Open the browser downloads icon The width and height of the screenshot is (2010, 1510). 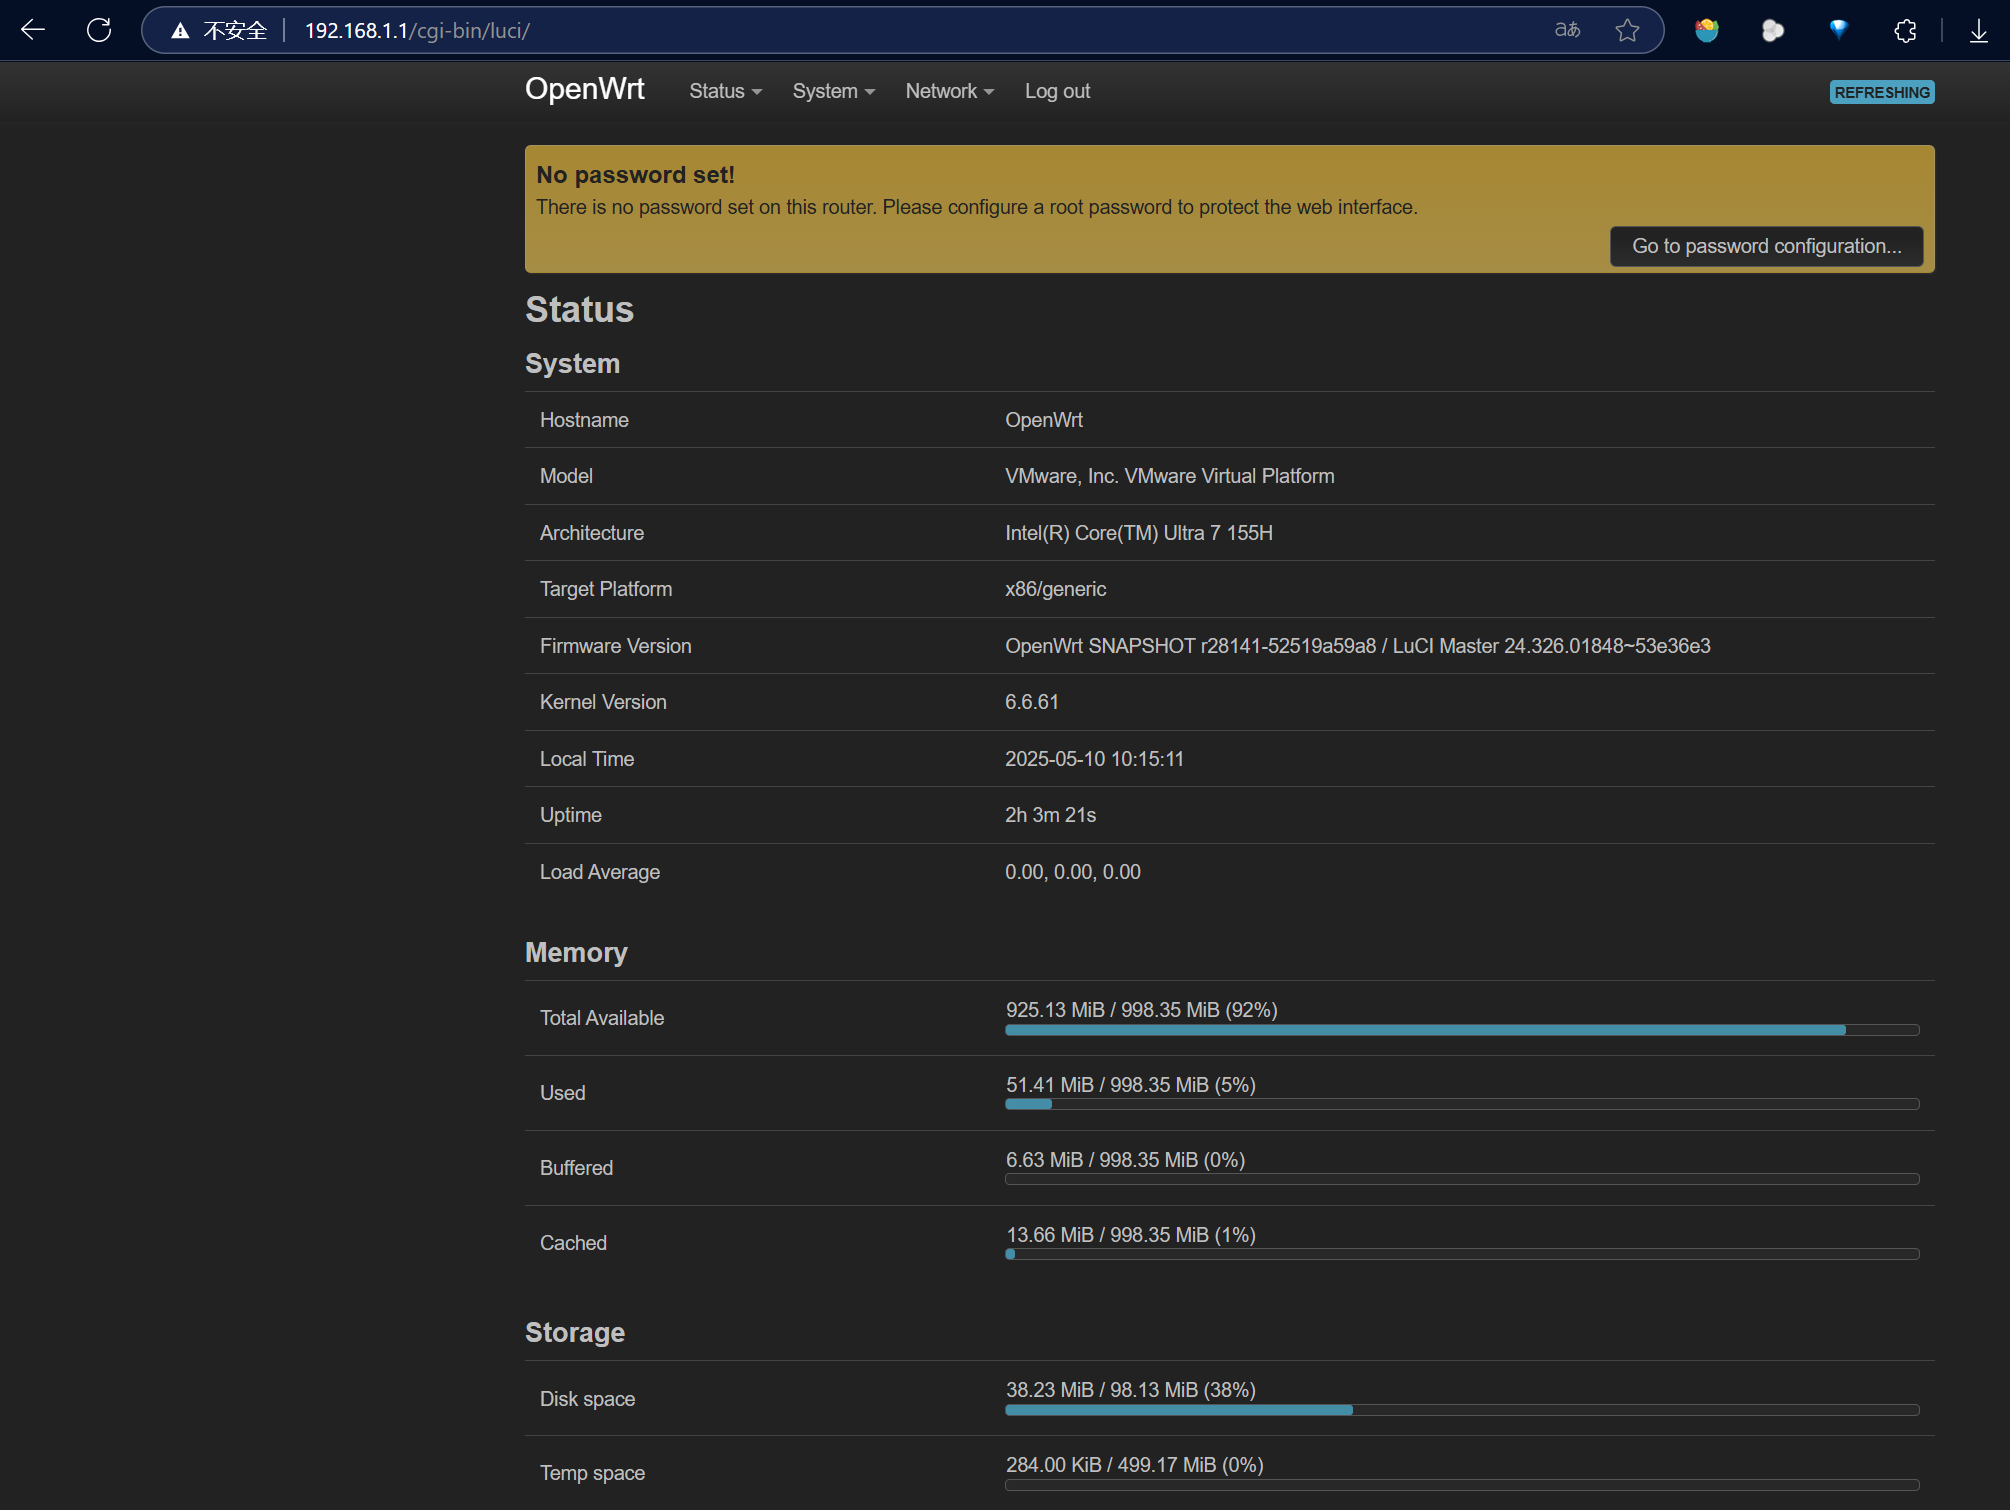click(x=1978, y=30)
